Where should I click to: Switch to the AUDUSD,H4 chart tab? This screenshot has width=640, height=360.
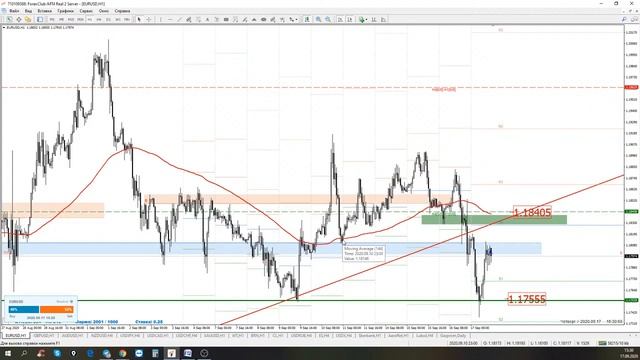(73, 336)
